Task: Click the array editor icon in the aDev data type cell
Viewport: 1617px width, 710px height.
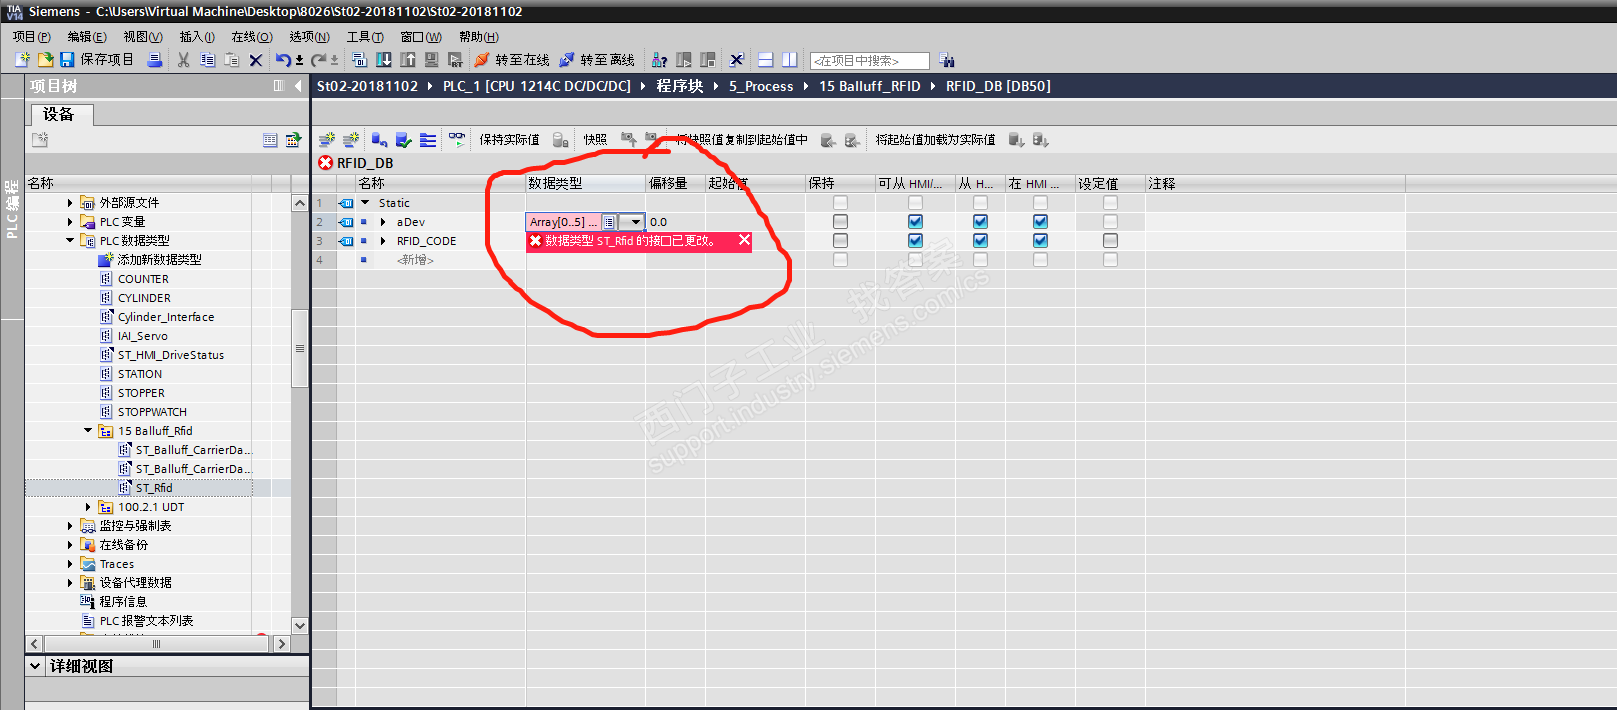Action: (x=609, y=222)
